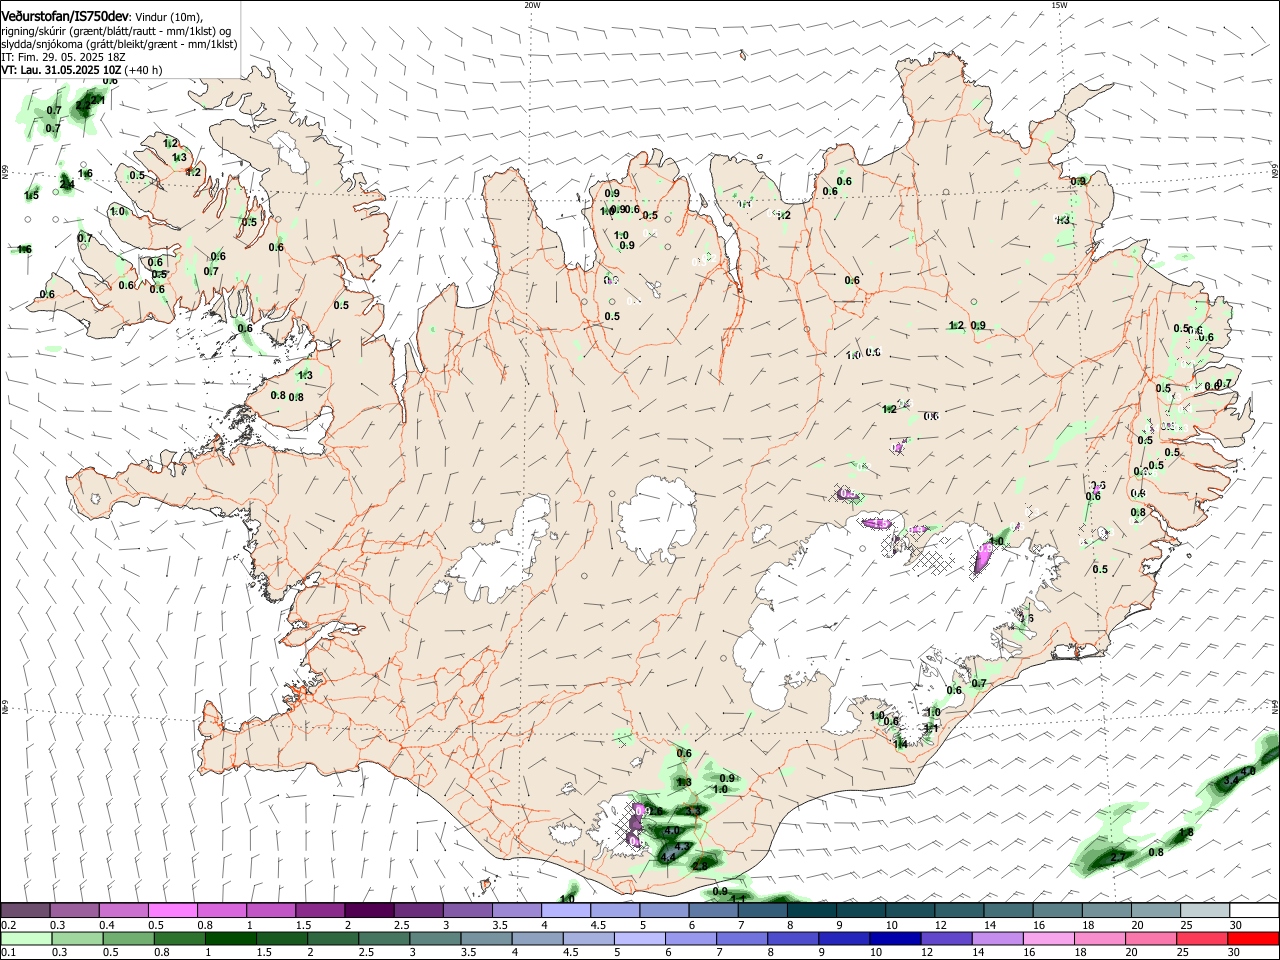This screenshot has width=1280, height=960.
Task: Choose the darkest green 1 swatch in lower legend
Action: point(229,938)
